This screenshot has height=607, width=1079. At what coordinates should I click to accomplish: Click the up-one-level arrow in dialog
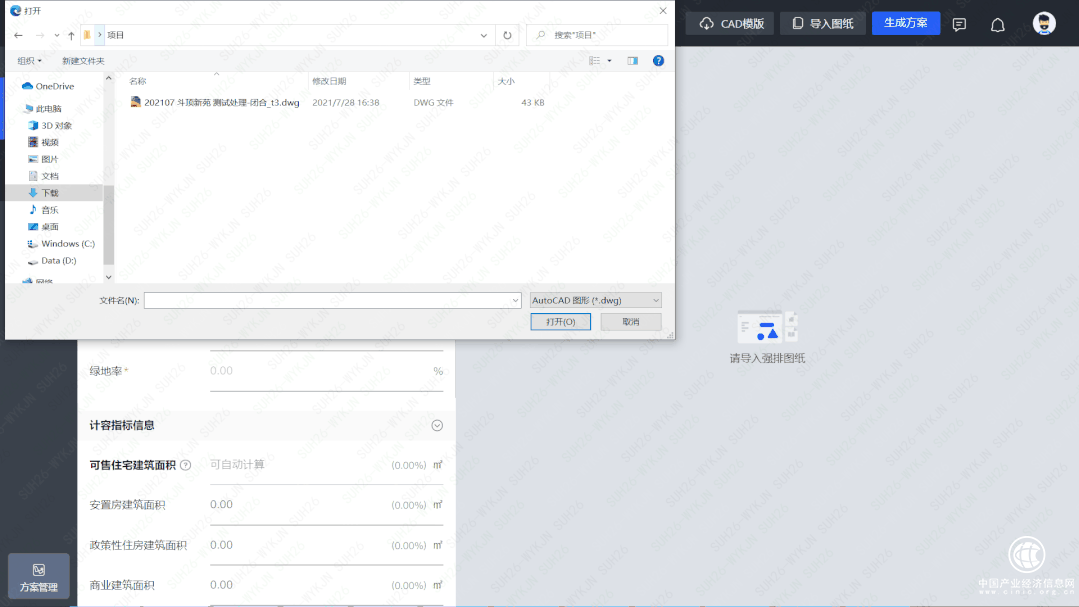(71, 35)
